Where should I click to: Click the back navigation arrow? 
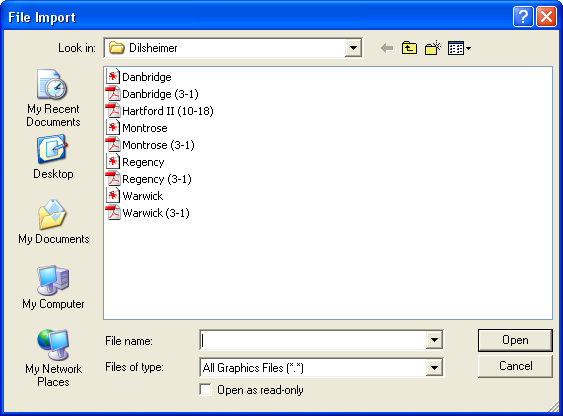pyautogui.click(x=387, y=48)
